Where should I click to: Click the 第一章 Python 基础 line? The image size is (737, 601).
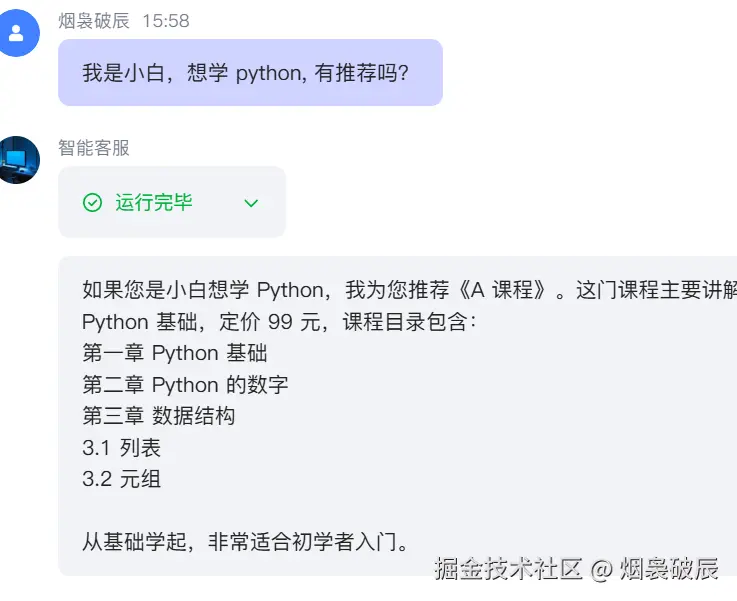point(174,353)
